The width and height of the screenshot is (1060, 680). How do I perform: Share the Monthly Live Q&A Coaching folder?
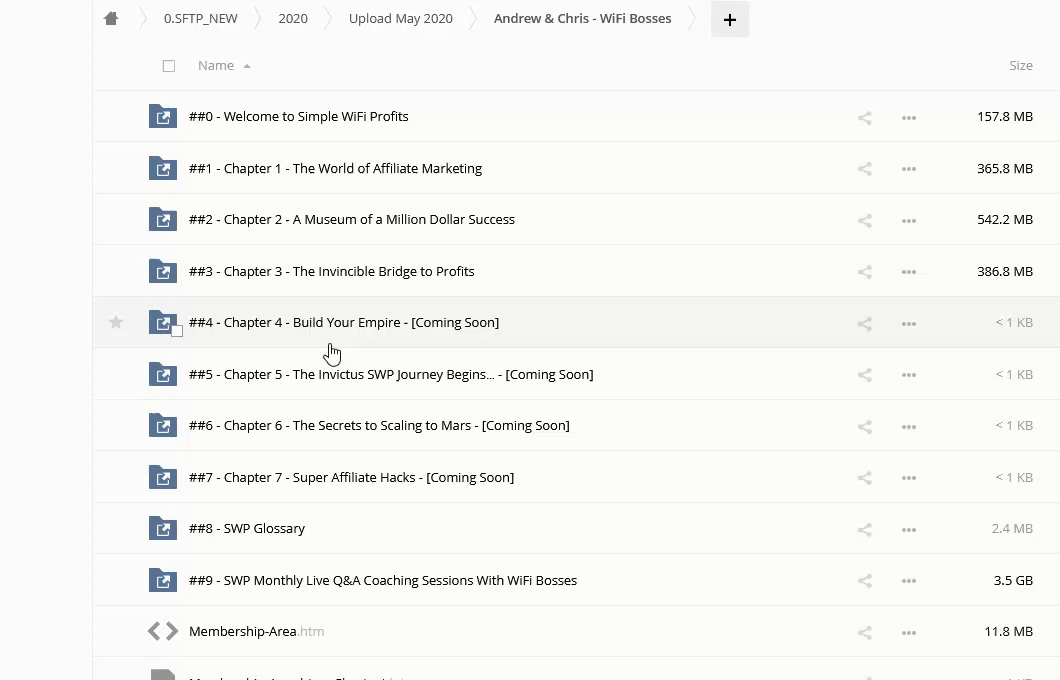point(864,581)
